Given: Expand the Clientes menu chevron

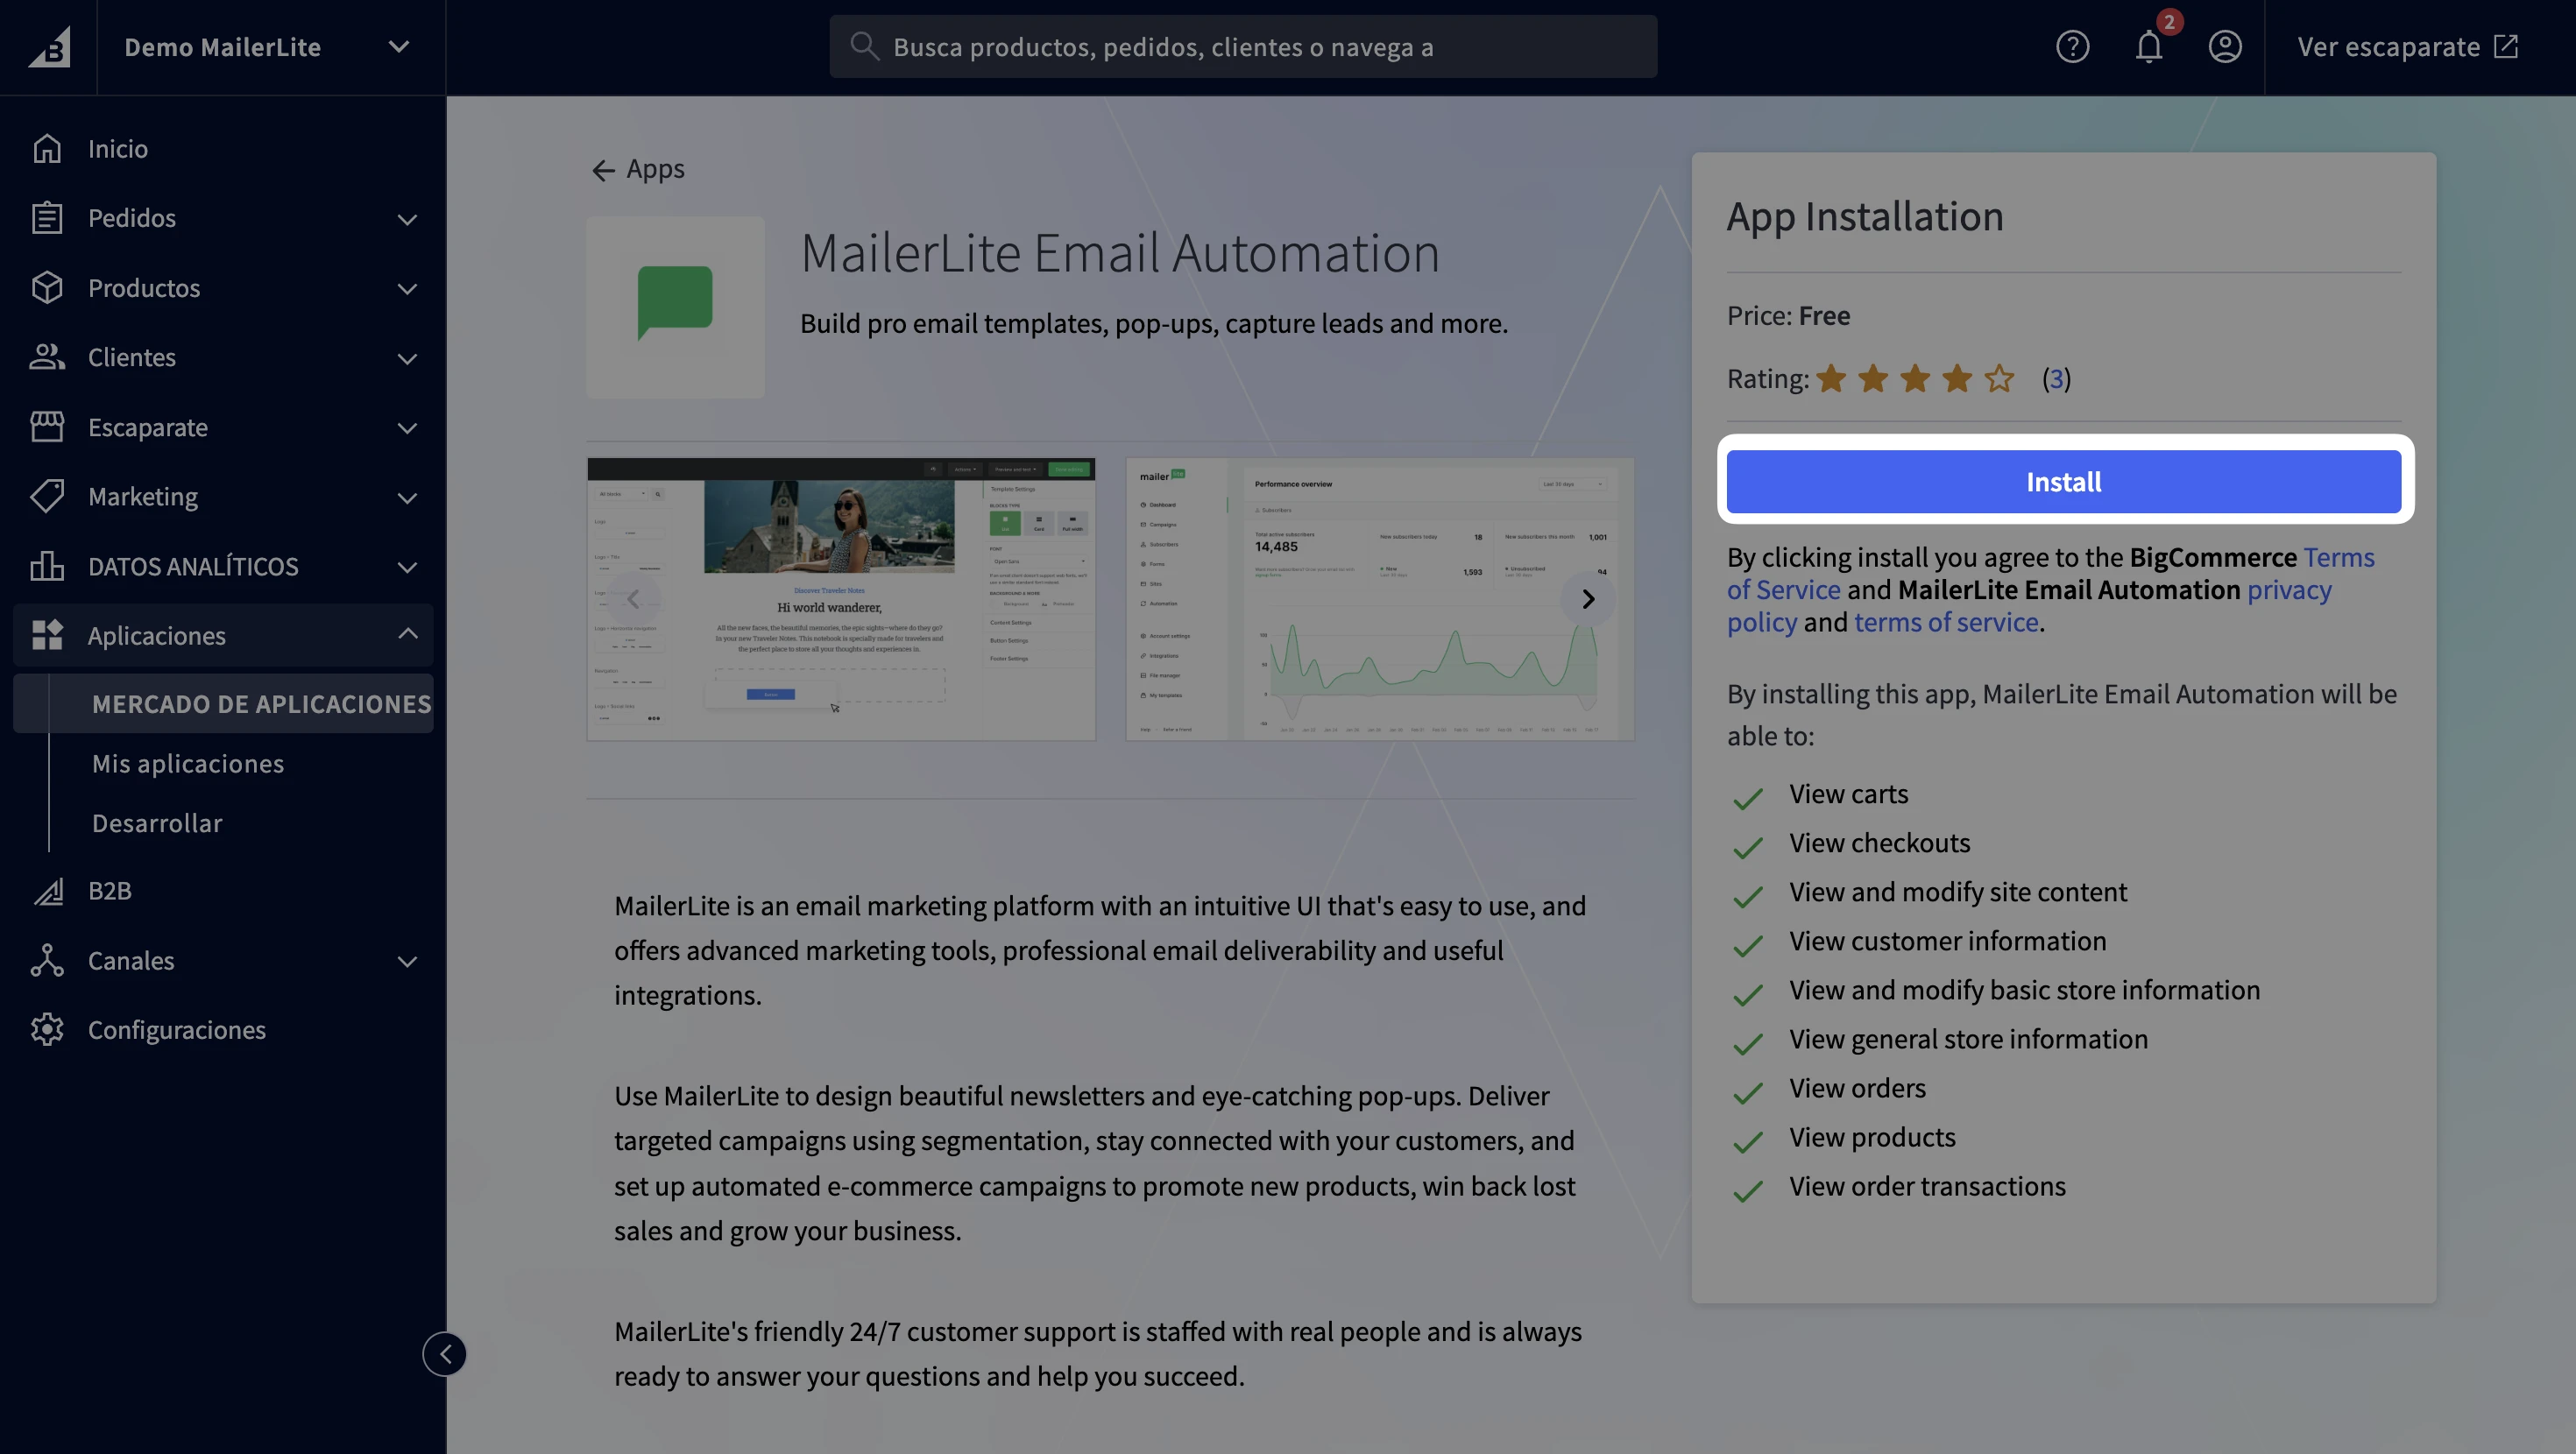Looking at the screenshot, I should [407, 358].
